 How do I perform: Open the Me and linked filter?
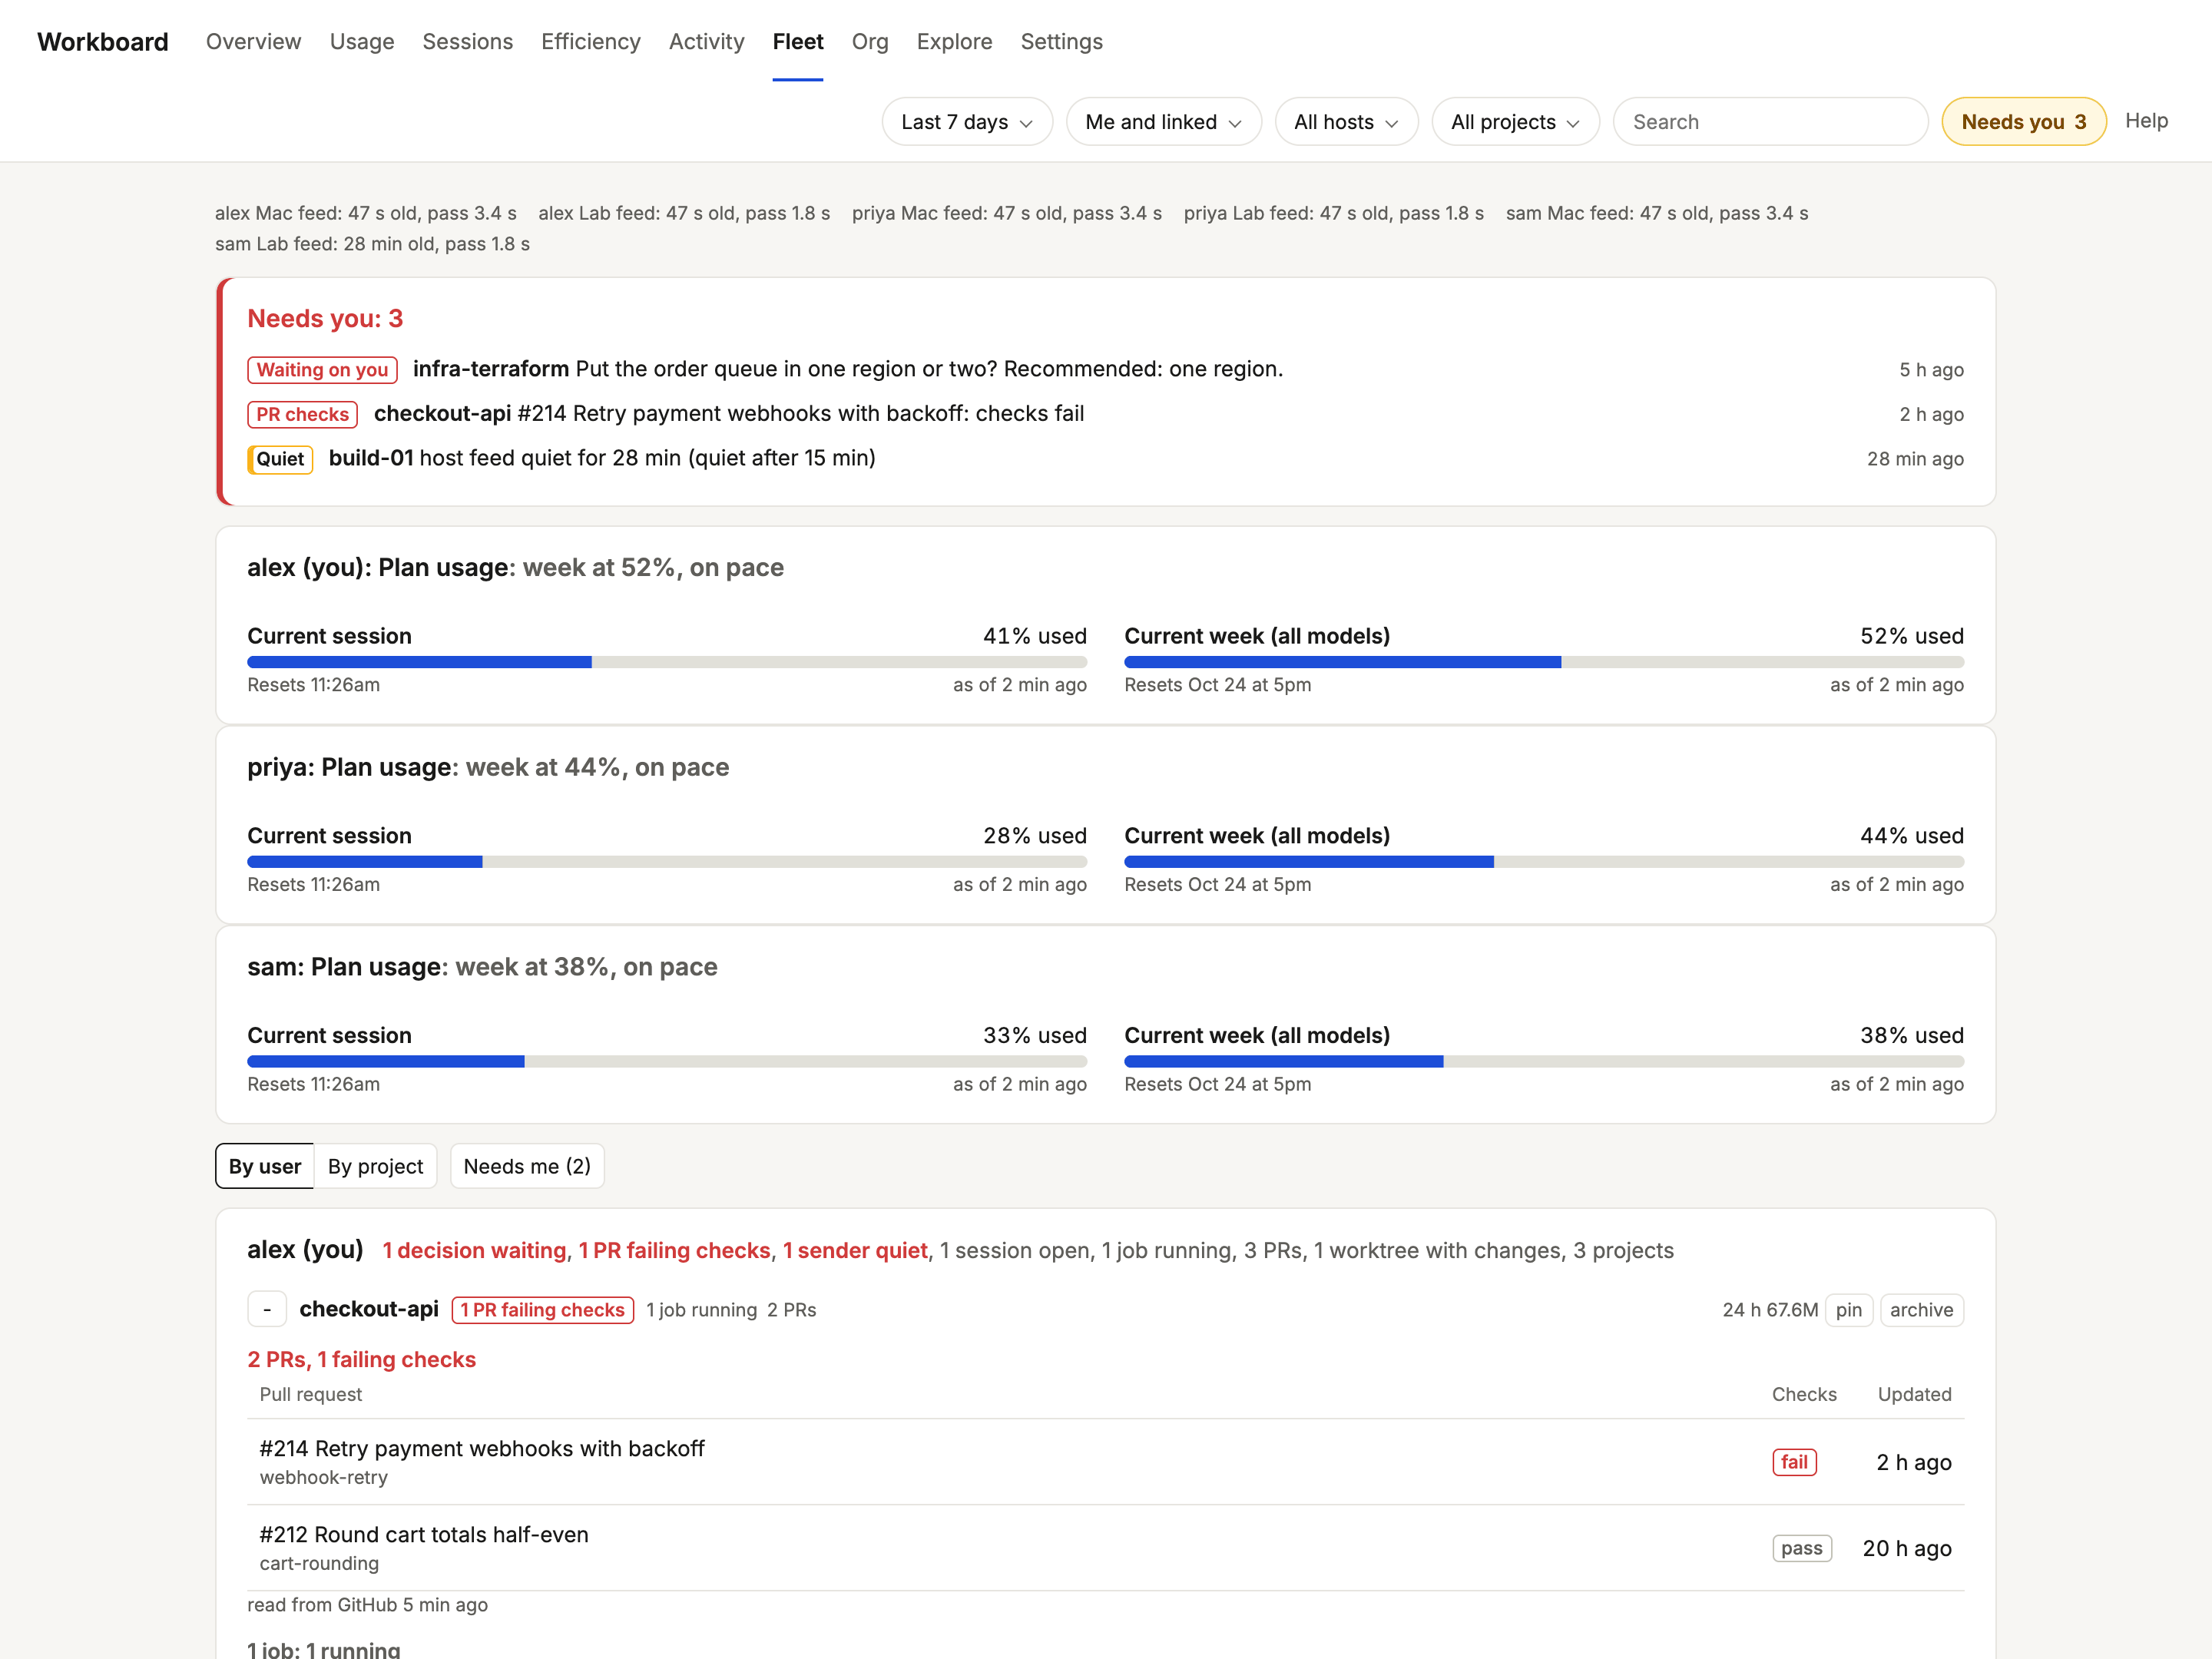(x=1163, y=122)
